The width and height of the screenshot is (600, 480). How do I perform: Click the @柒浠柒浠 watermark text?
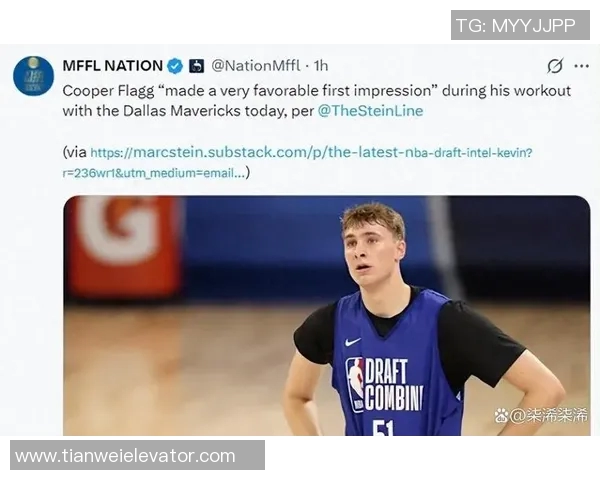coord(548,415)
